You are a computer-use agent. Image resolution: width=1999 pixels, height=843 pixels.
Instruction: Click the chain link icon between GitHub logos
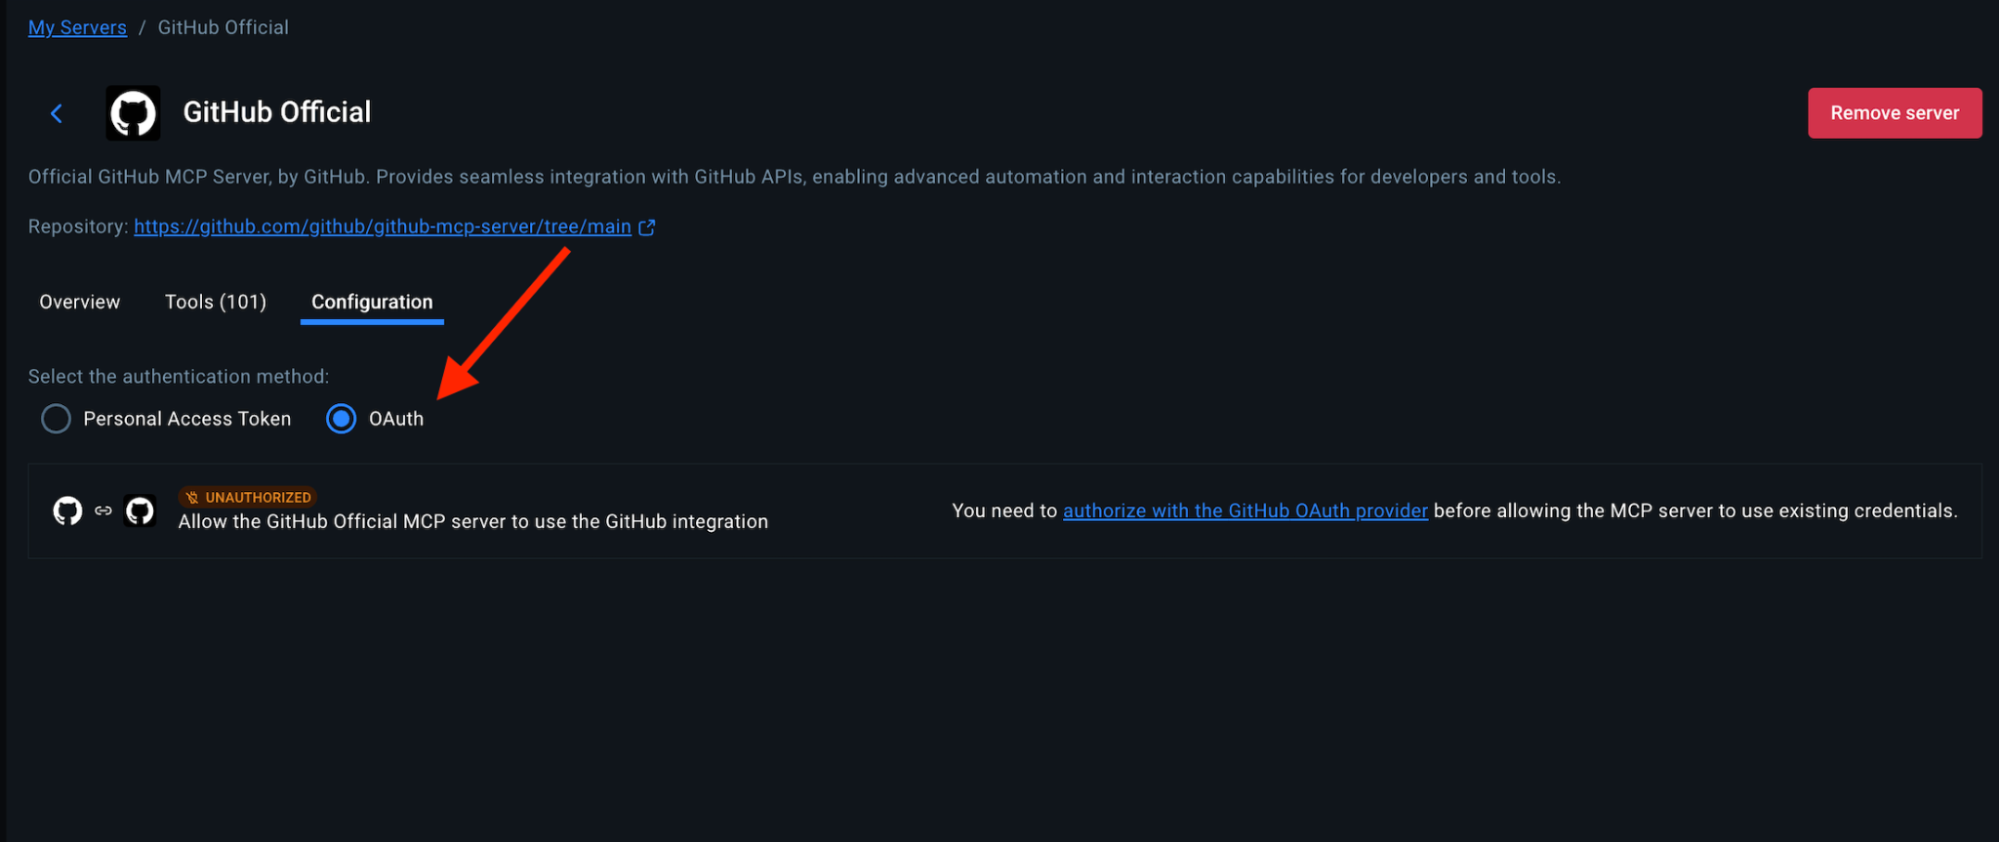point(103,511)
